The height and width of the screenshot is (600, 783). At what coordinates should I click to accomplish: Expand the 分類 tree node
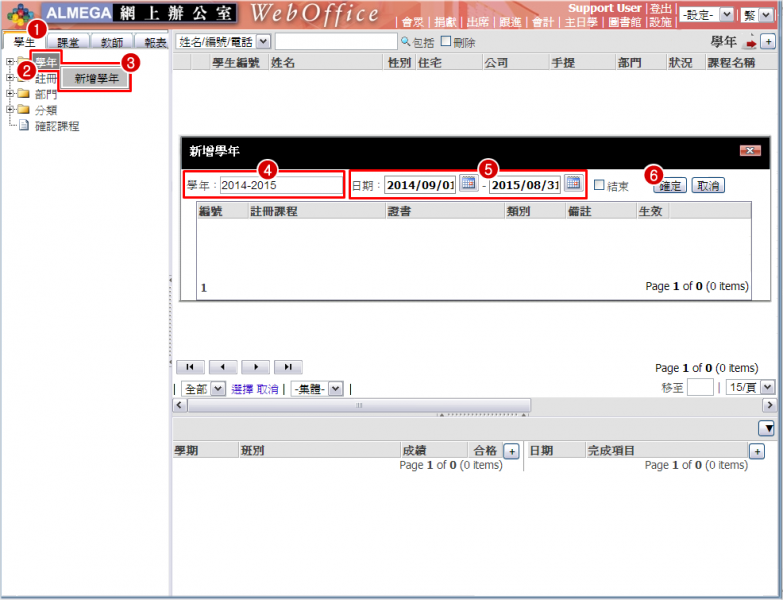[9, 110]
